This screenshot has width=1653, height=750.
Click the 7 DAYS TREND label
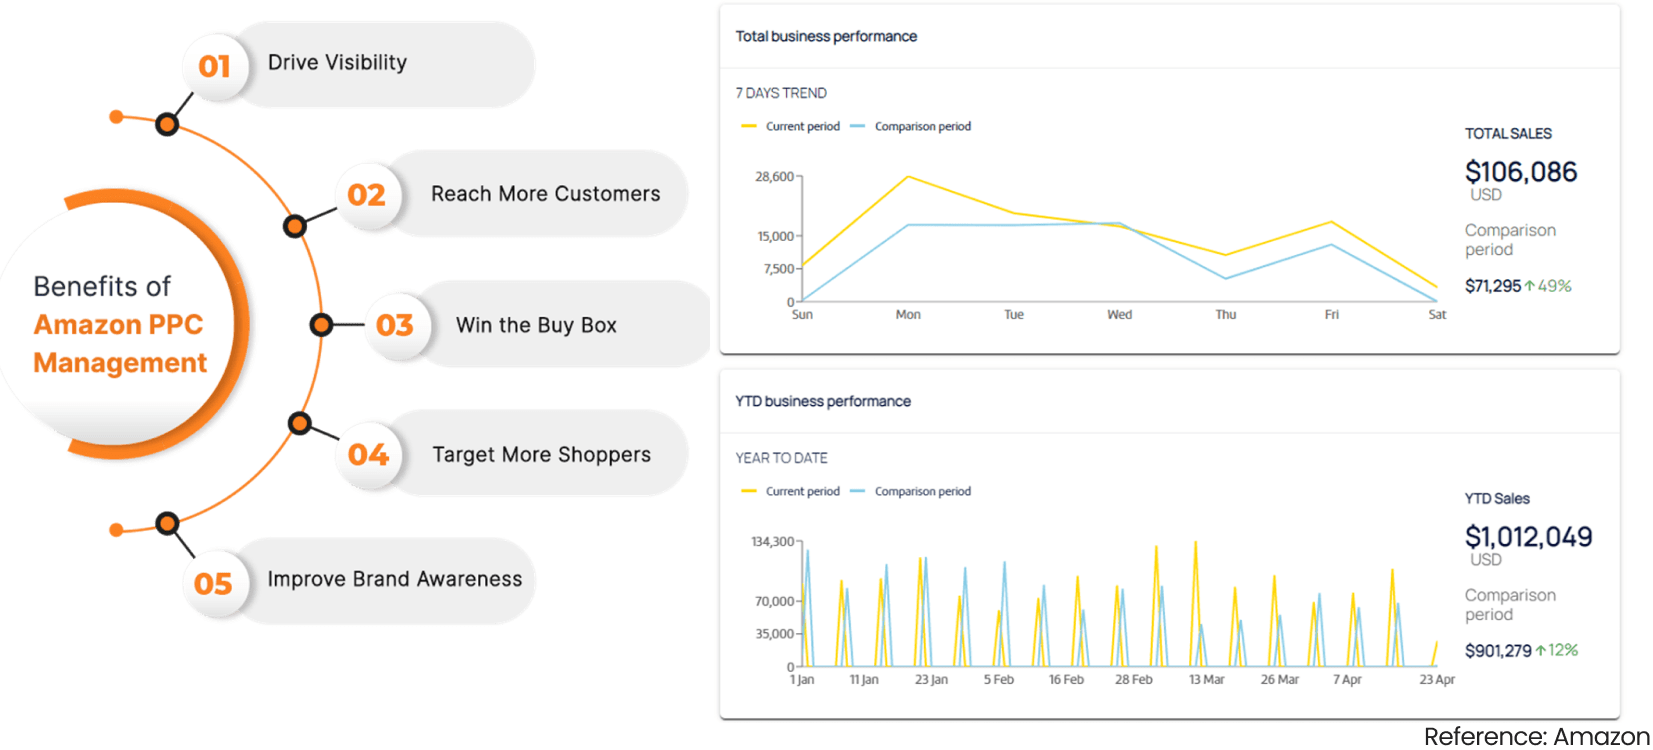(781, 93)
